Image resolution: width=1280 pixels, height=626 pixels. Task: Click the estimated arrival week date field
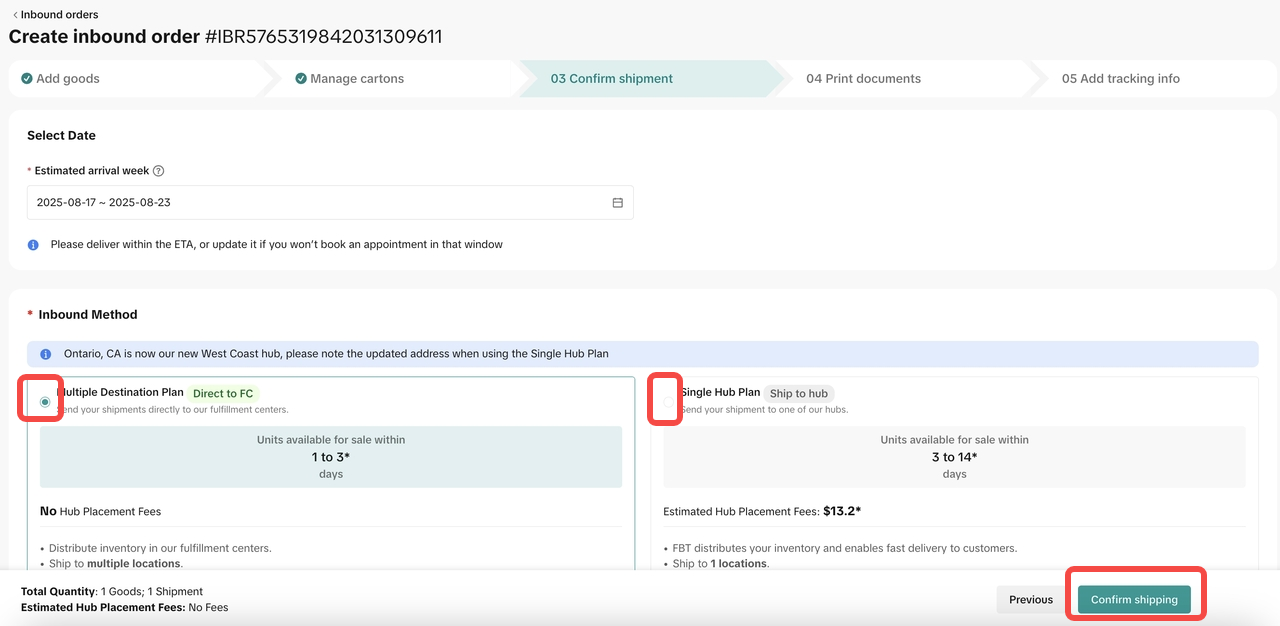(x=320, y=202)
